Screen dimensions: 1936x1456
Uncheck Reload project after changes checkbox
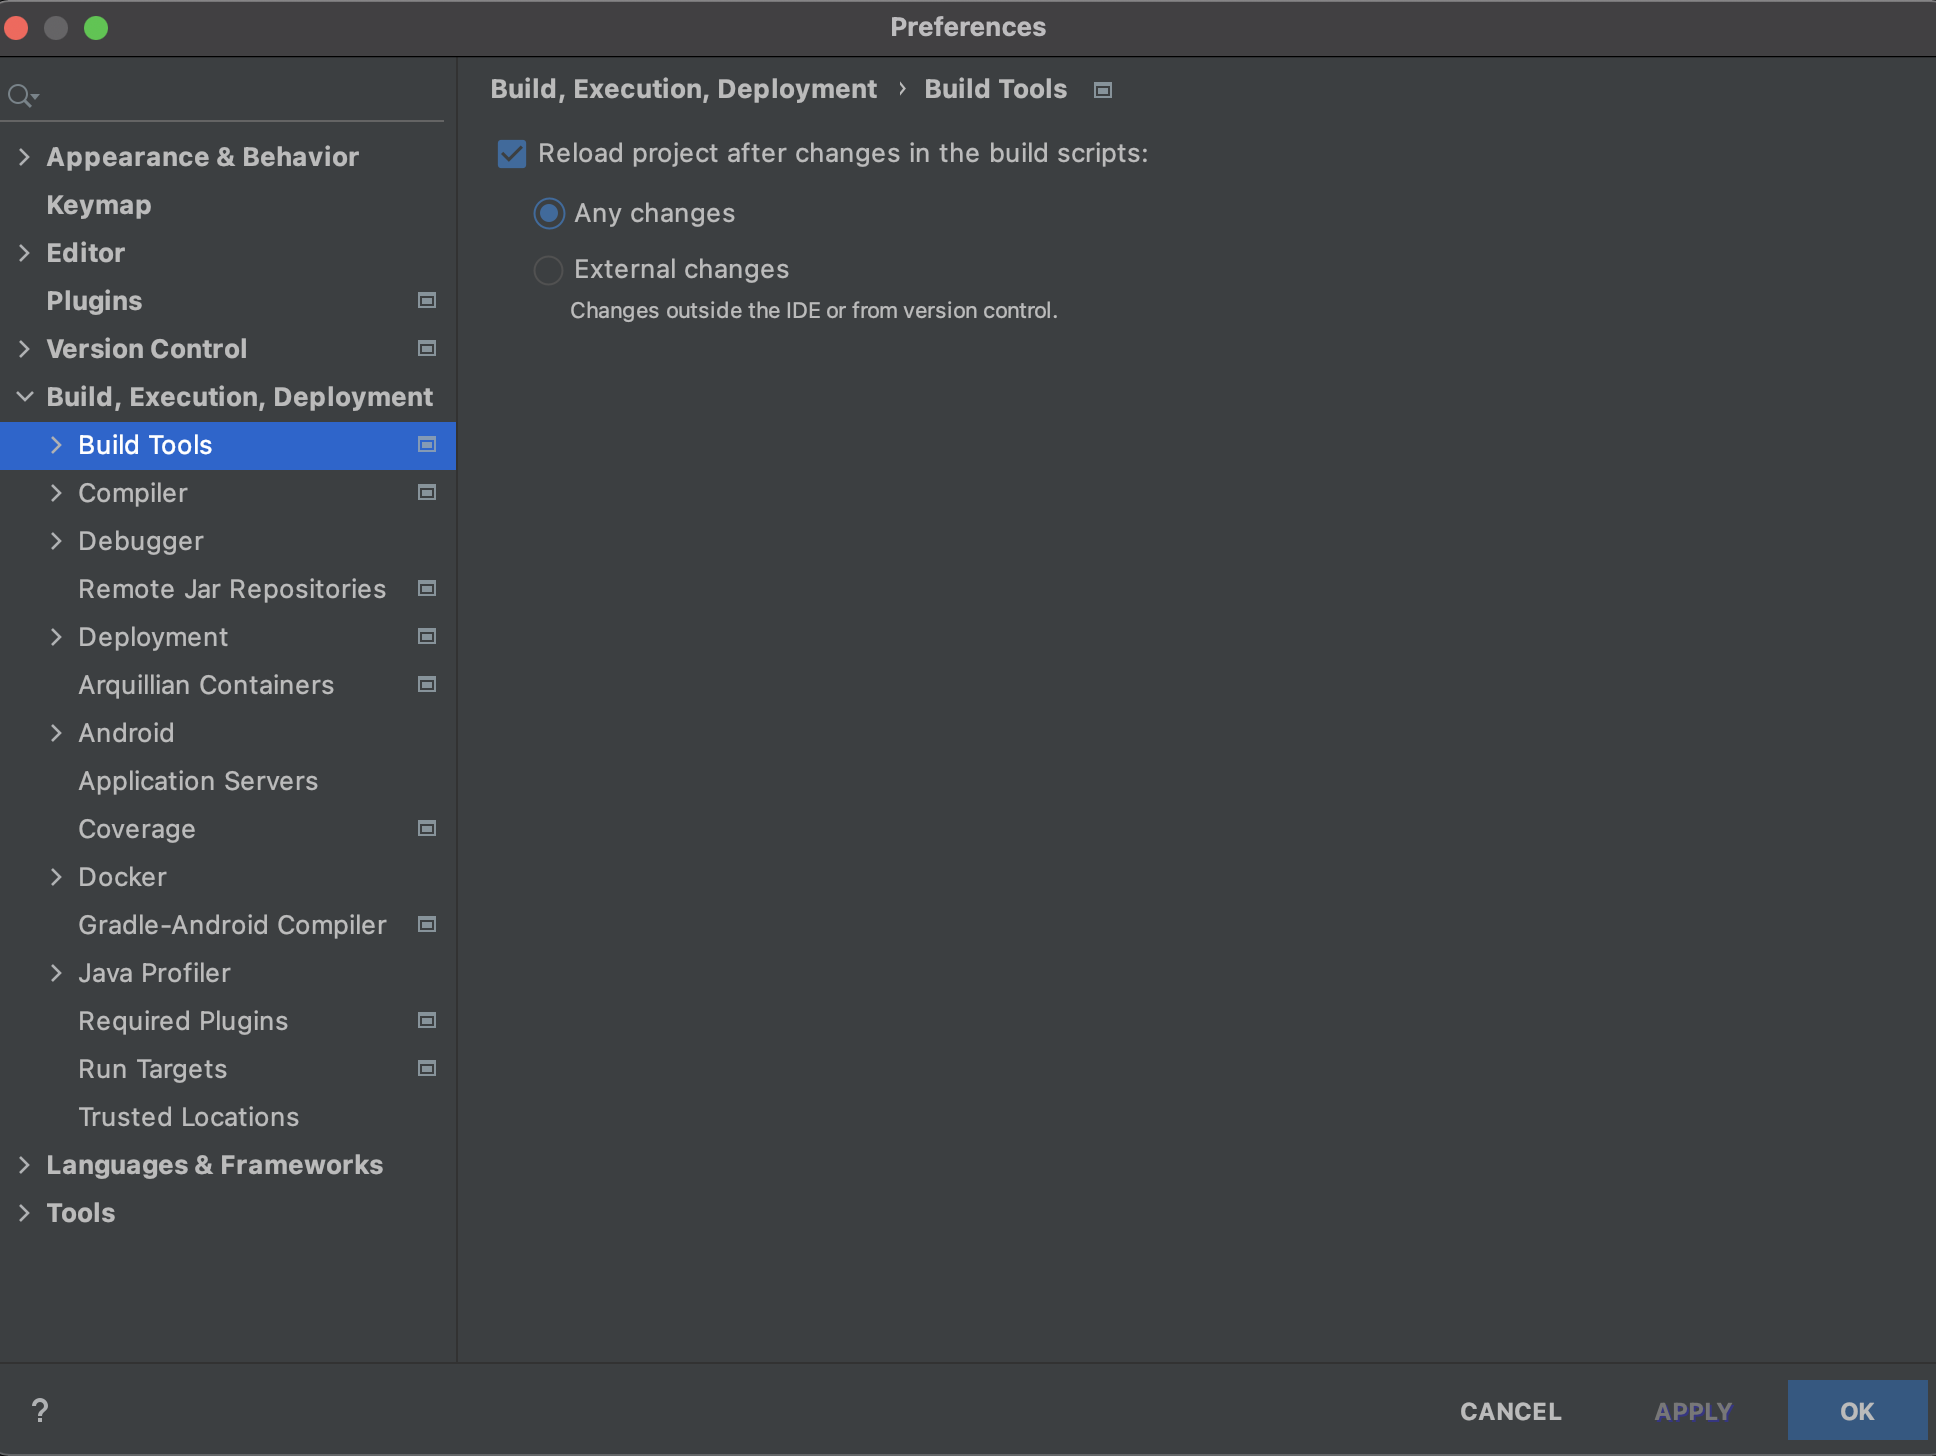click(512, 154)
